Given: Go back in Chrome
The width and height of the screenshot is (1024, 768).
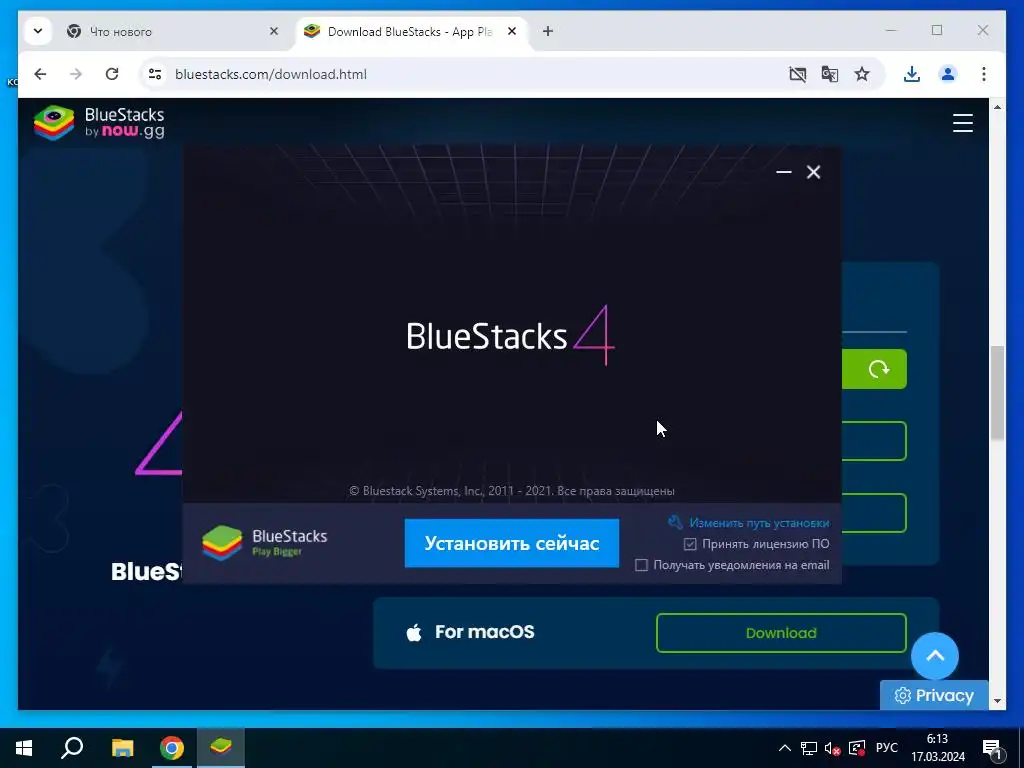Looking at the screenshot, I should pos(40,74).
